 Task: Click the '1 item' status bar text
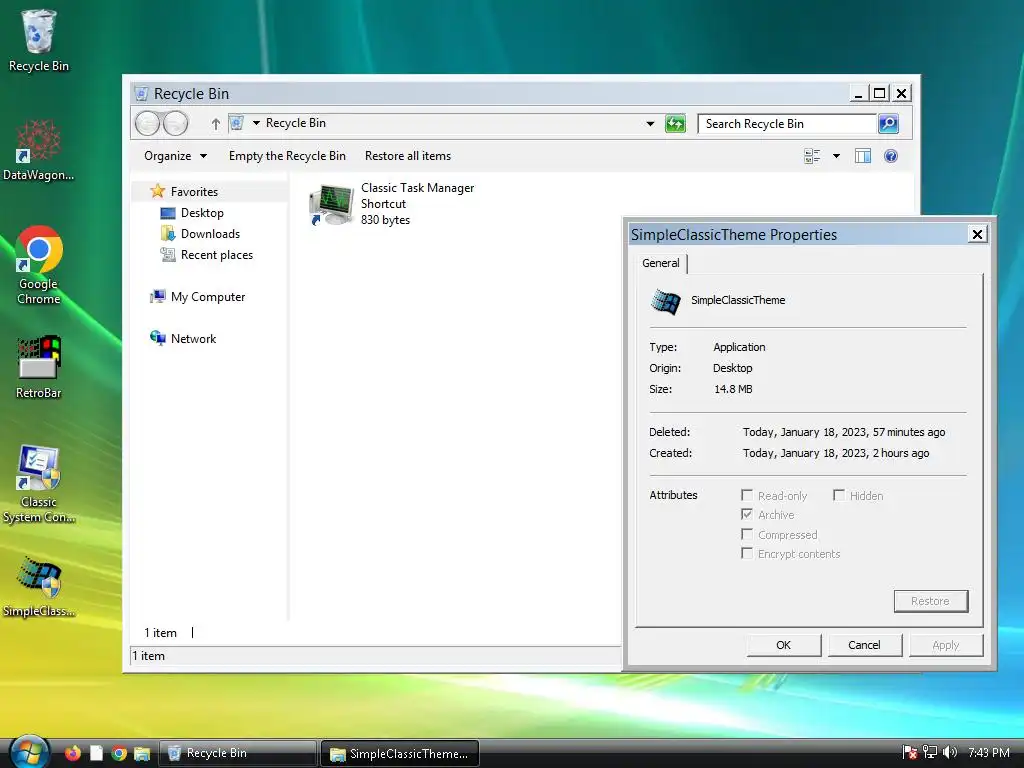pos(148,656)
